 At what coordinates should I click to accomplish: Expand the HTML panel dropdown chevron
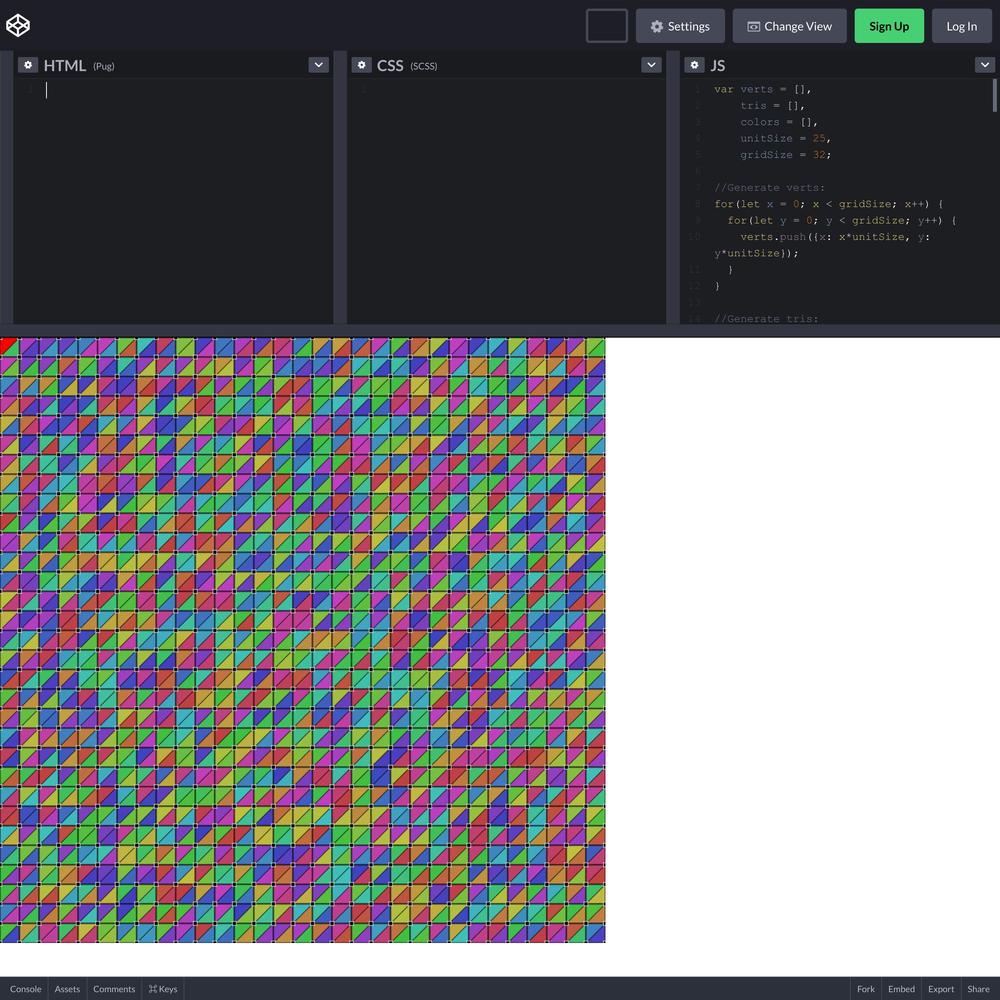click(x=318, y=65)
